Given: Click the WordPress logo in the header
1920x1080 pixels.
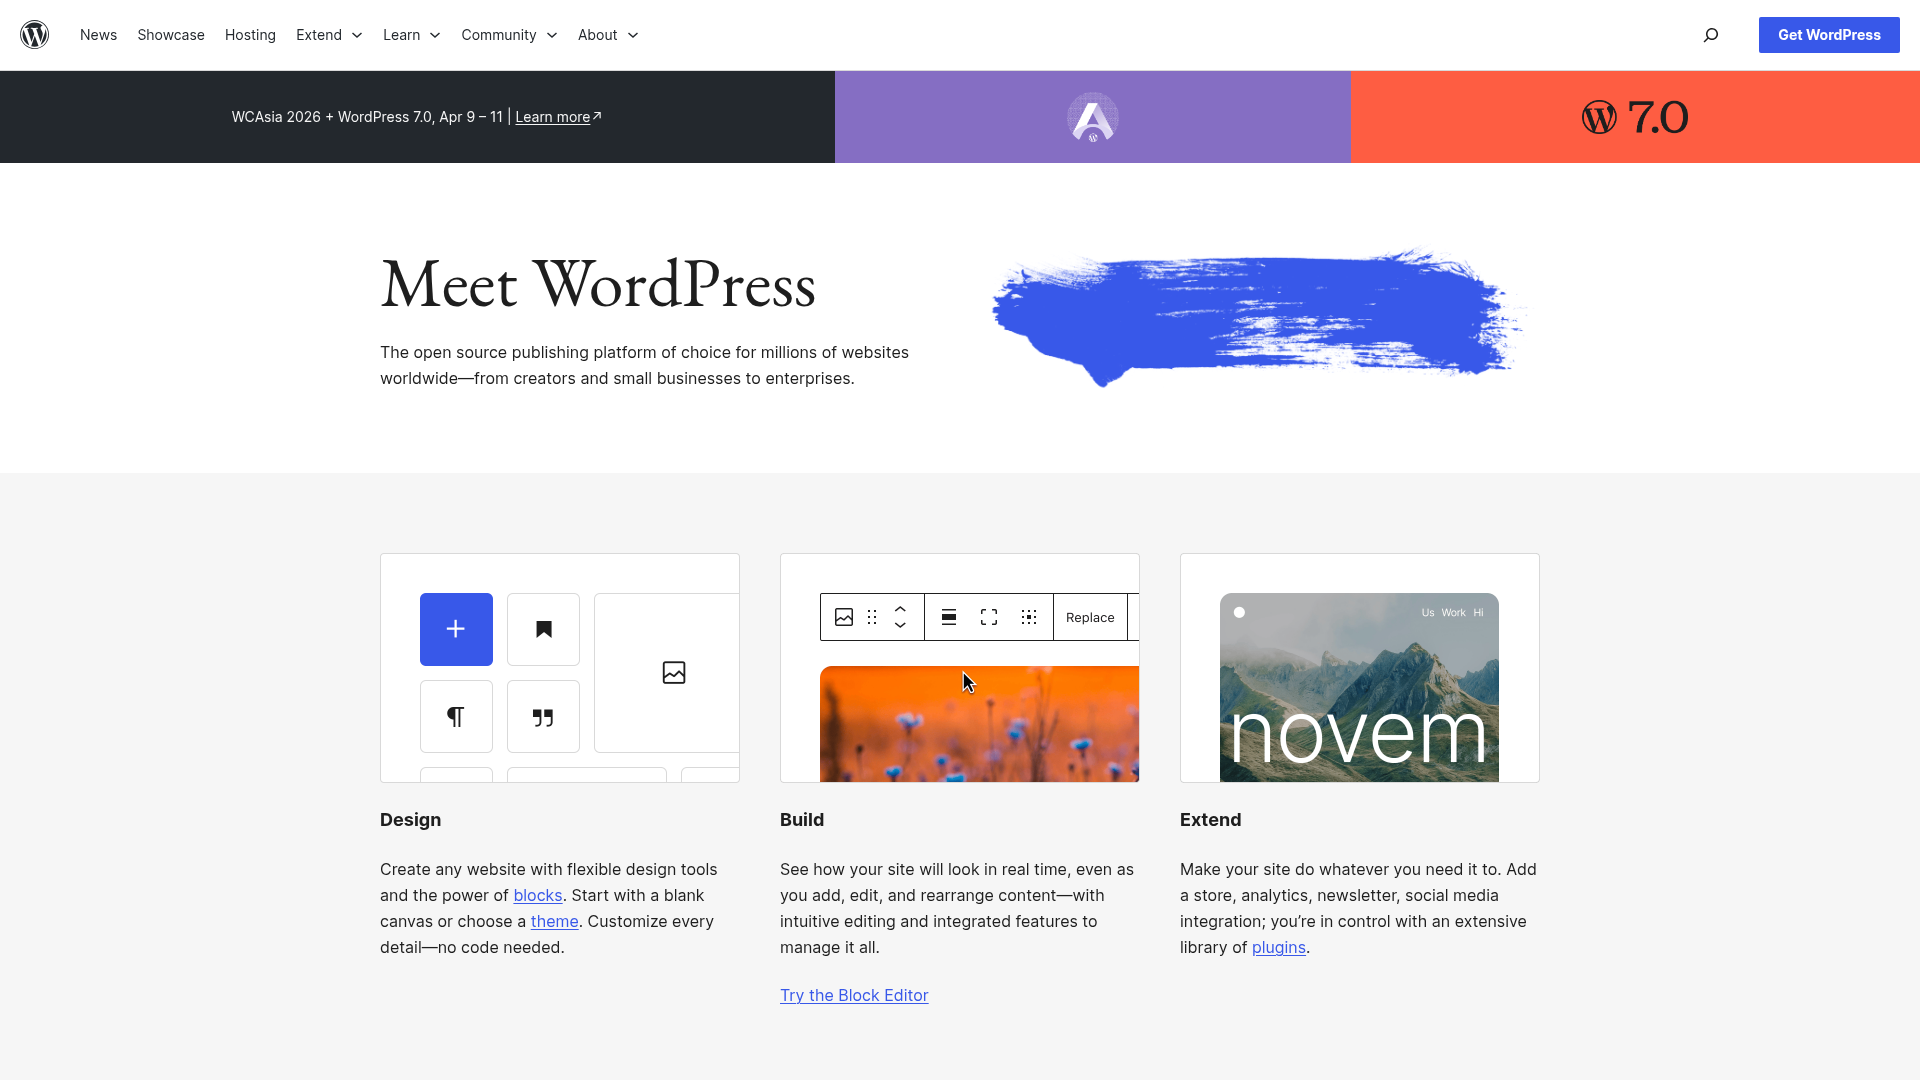Looking at the screenshot, I should (36, 34).
